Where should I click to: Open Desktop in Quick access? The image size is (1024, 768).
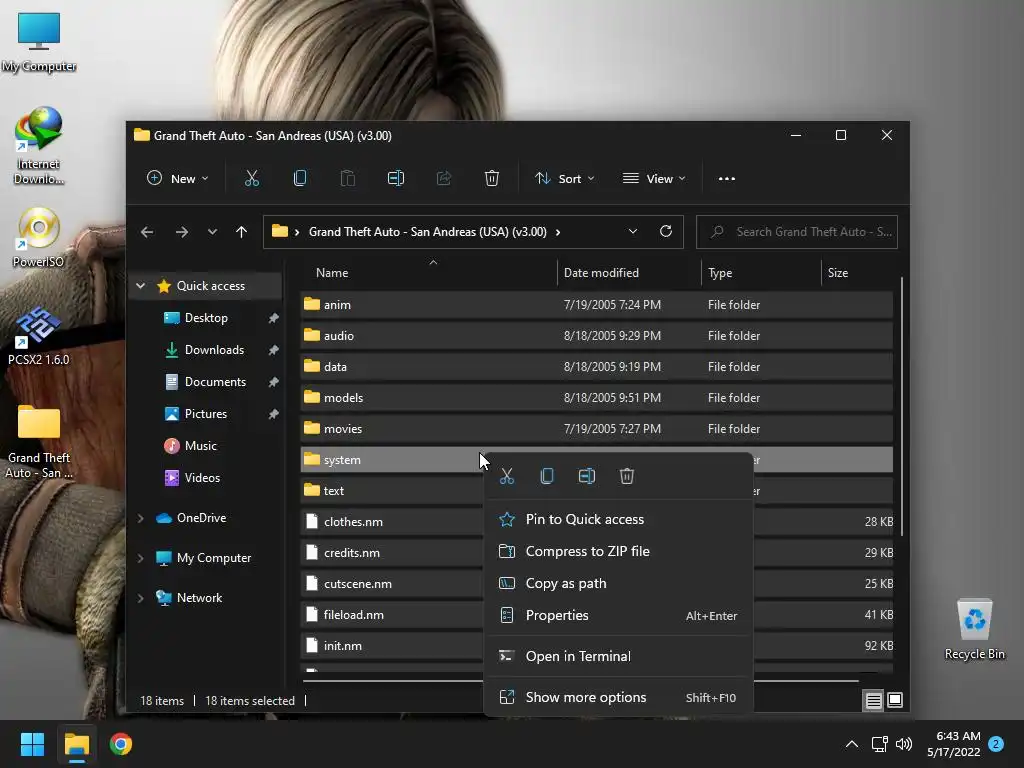coord(206,318)
